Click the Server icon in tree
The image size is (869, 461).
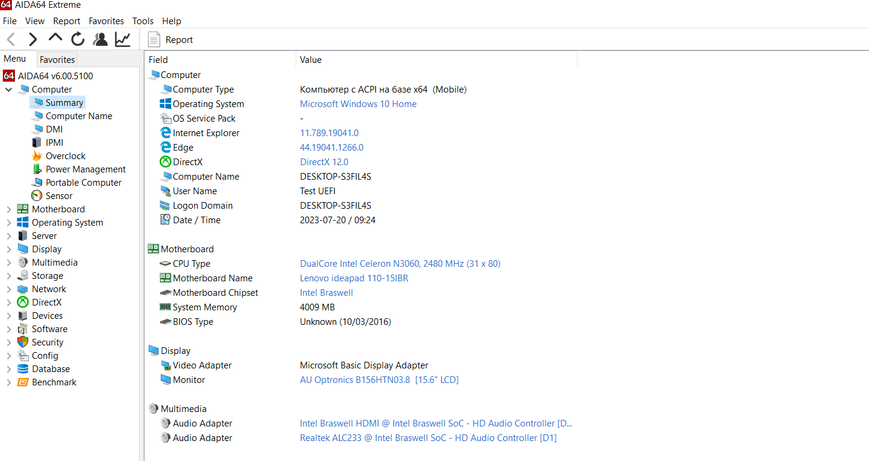click(23, 235)
